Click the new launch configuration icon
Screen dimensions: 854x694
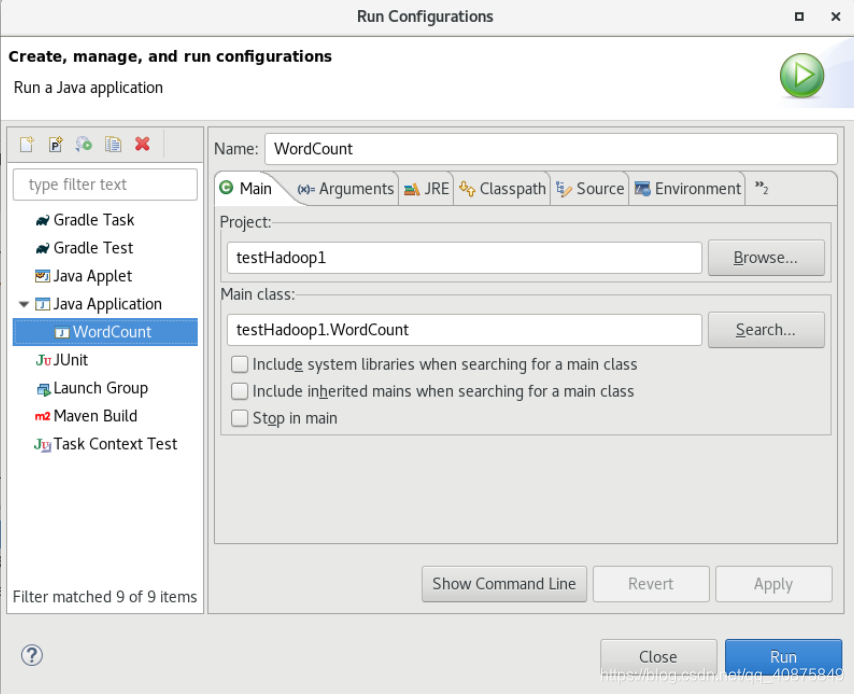[27, 144]
